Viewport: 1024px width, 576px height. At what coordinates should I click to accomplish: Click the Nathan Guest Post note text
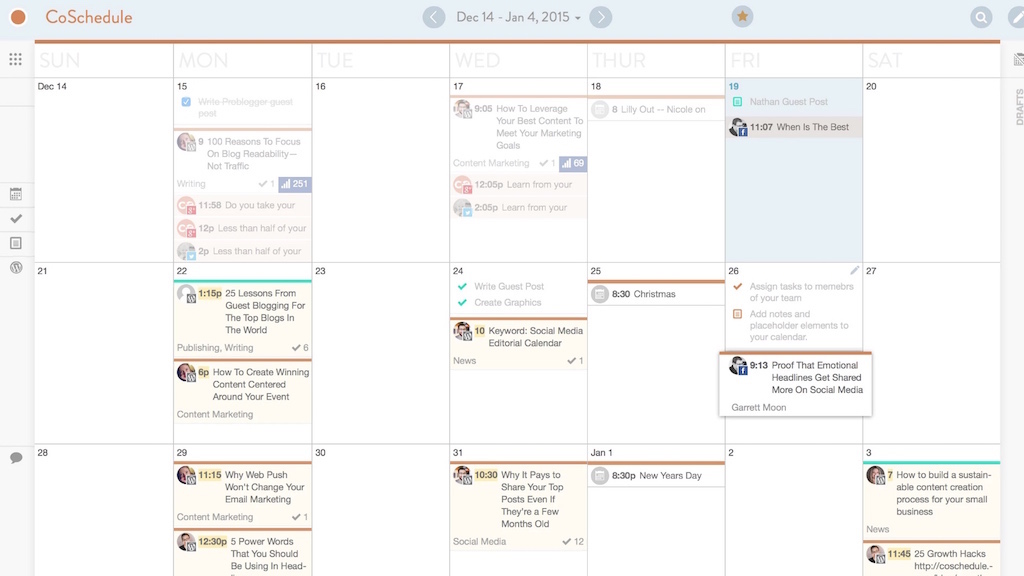click(x=788, y=102)
